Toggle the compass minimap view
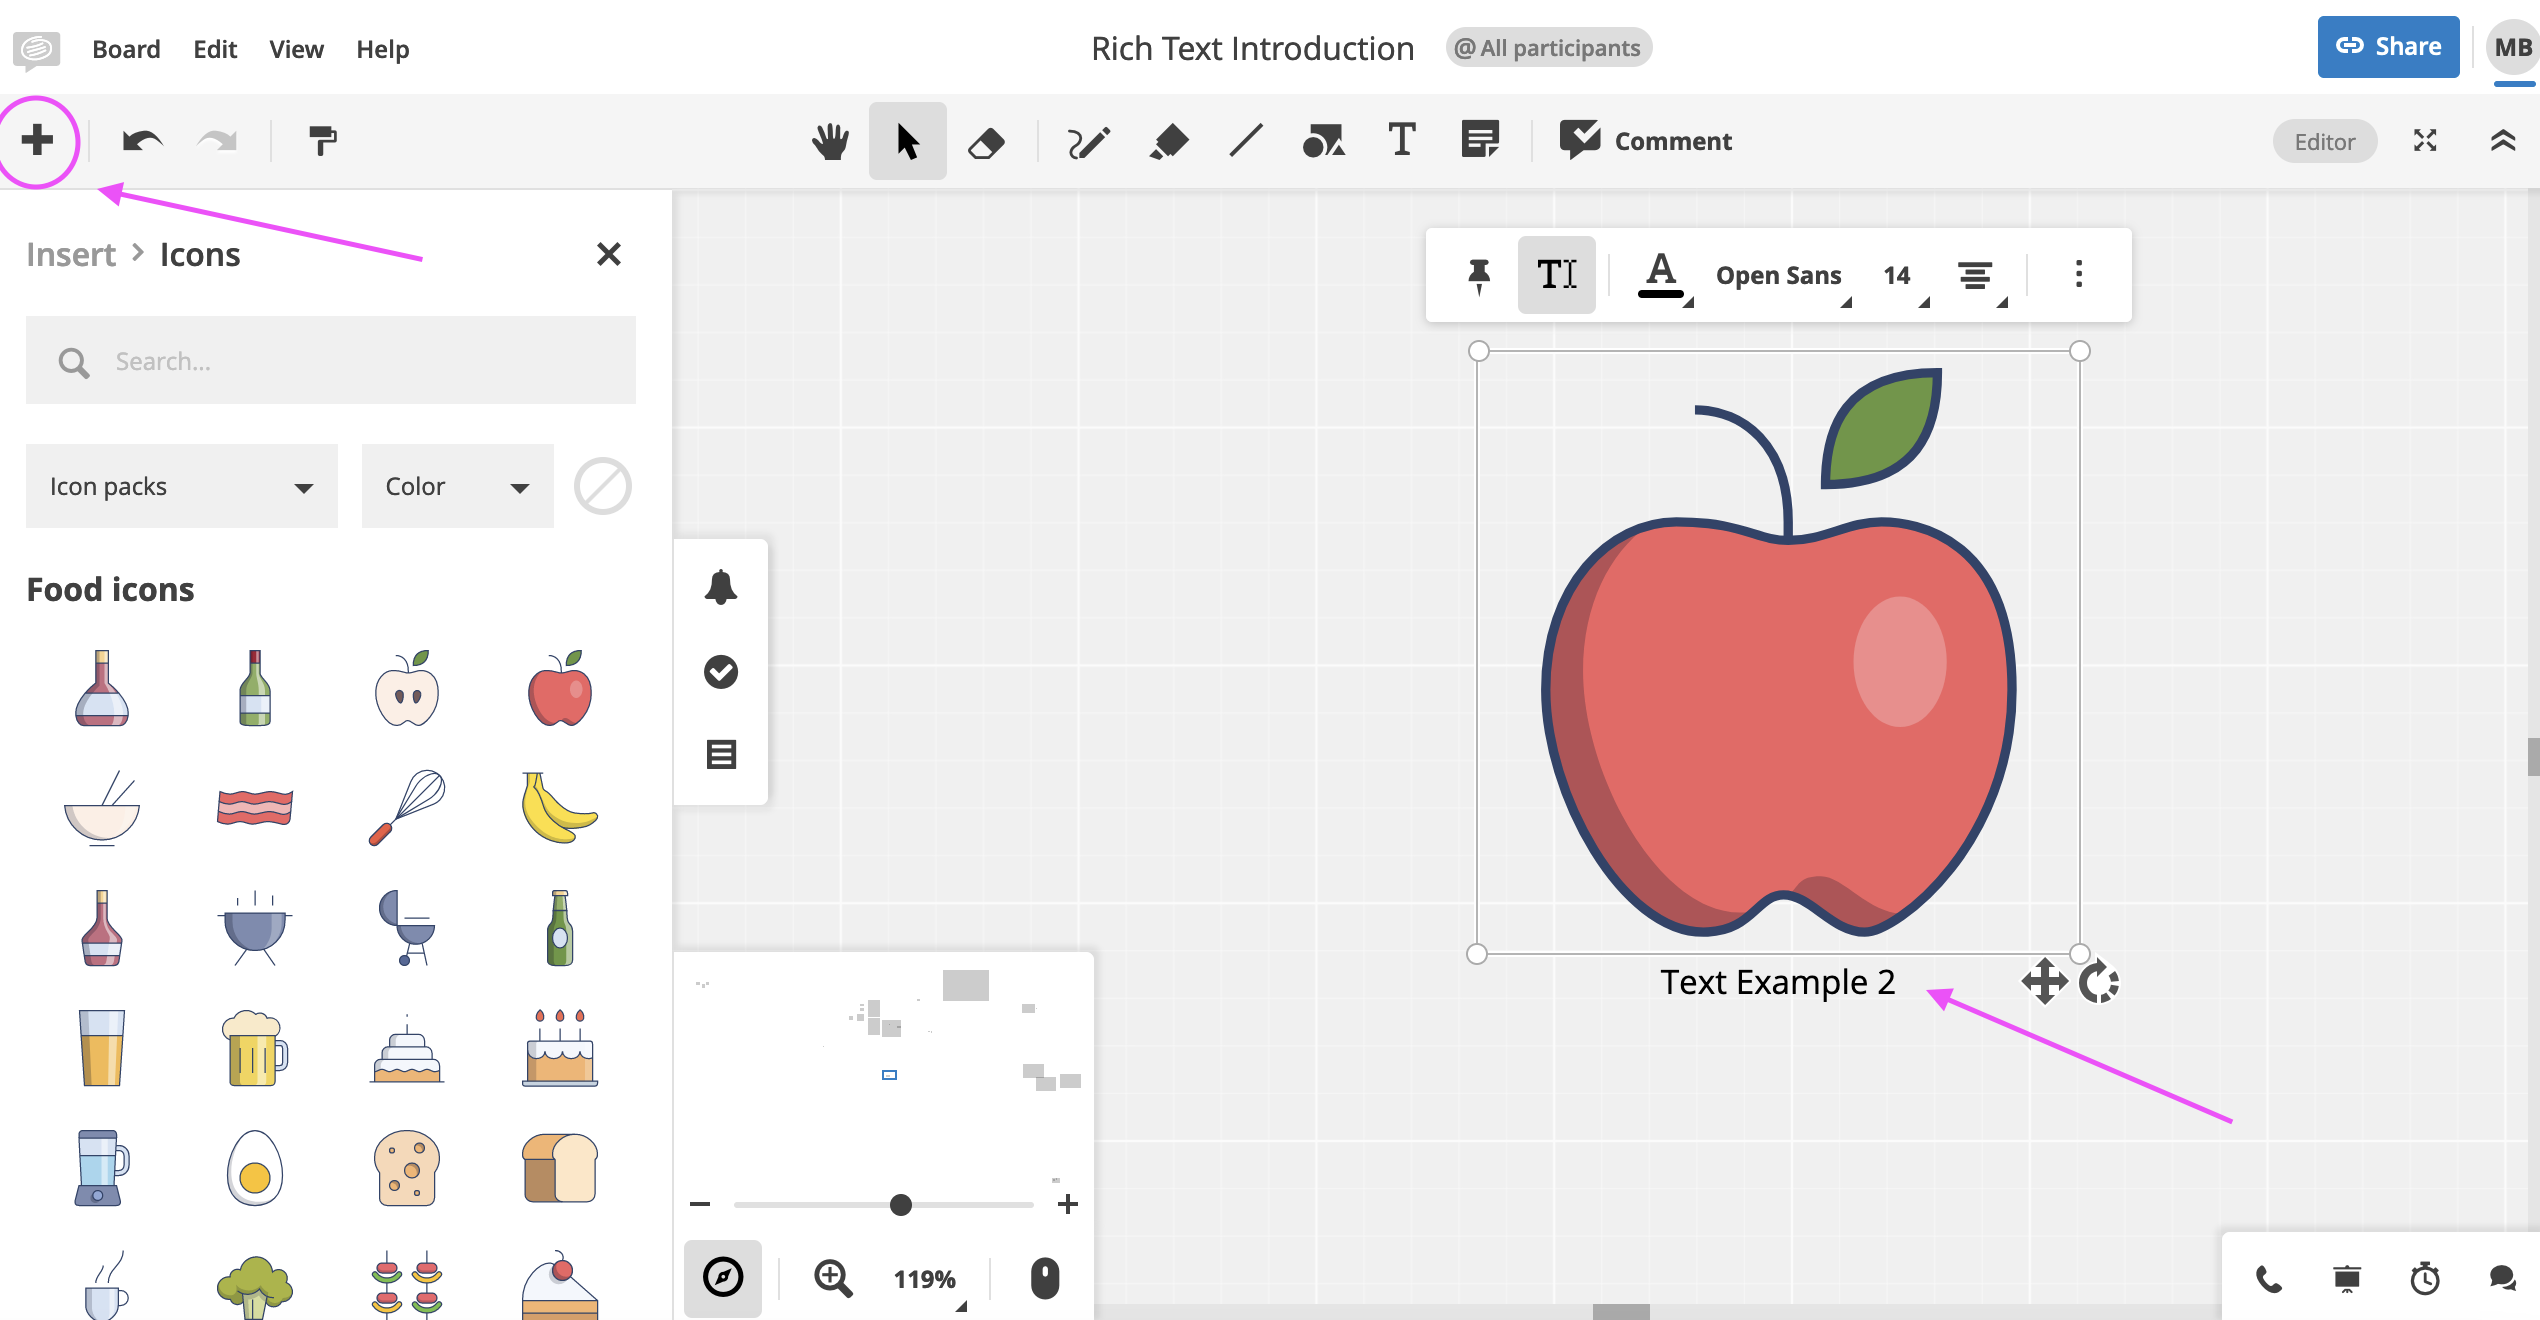 click(x=723, y=1278)
